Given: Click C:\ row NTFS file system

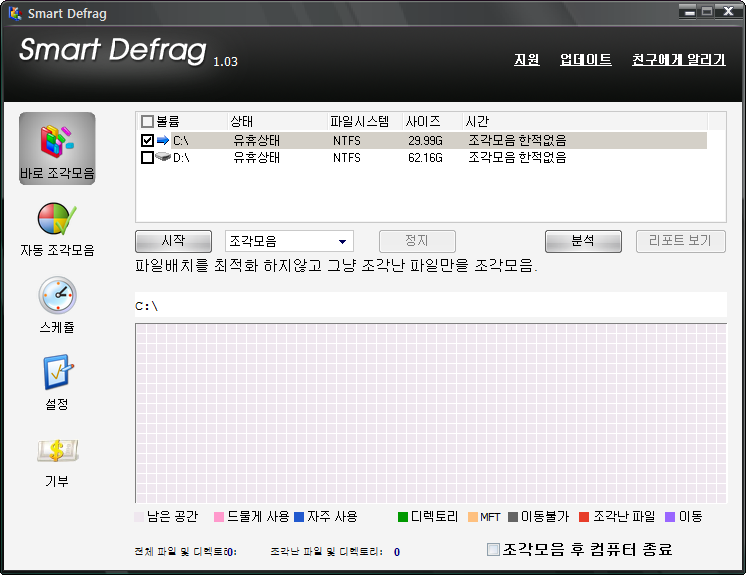Looking at the screenshot, I should click(x=347, y=140).
